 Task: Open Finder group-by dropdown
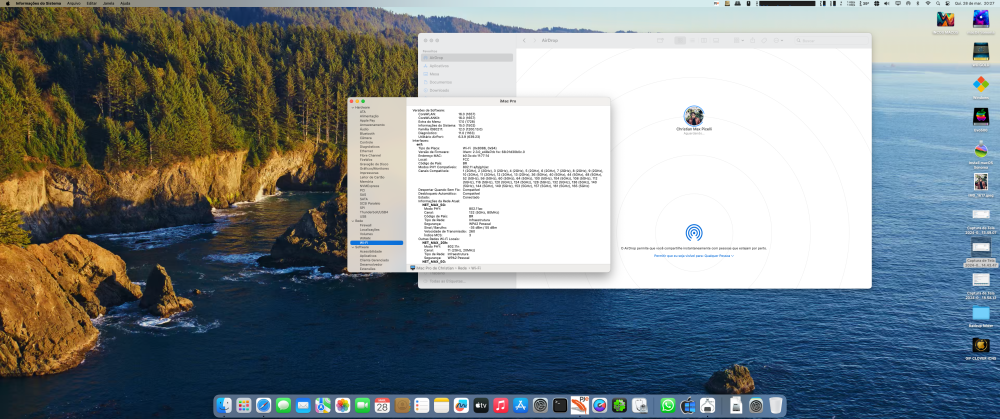738,40
